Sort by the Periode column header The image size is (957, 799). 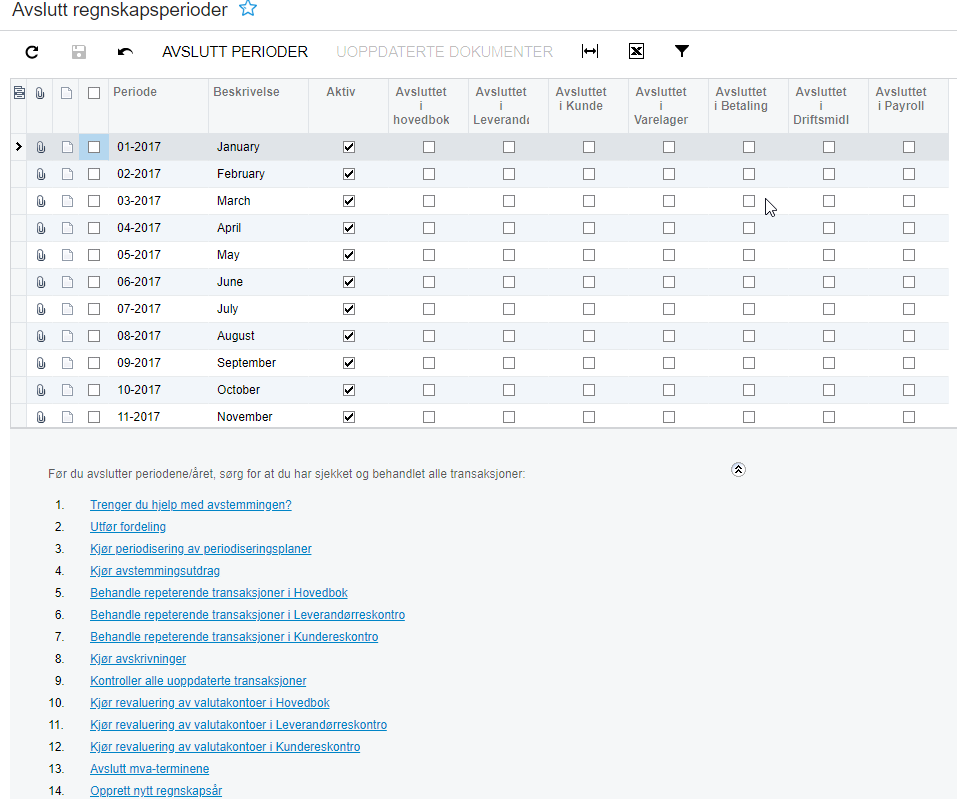coord(158,106)
